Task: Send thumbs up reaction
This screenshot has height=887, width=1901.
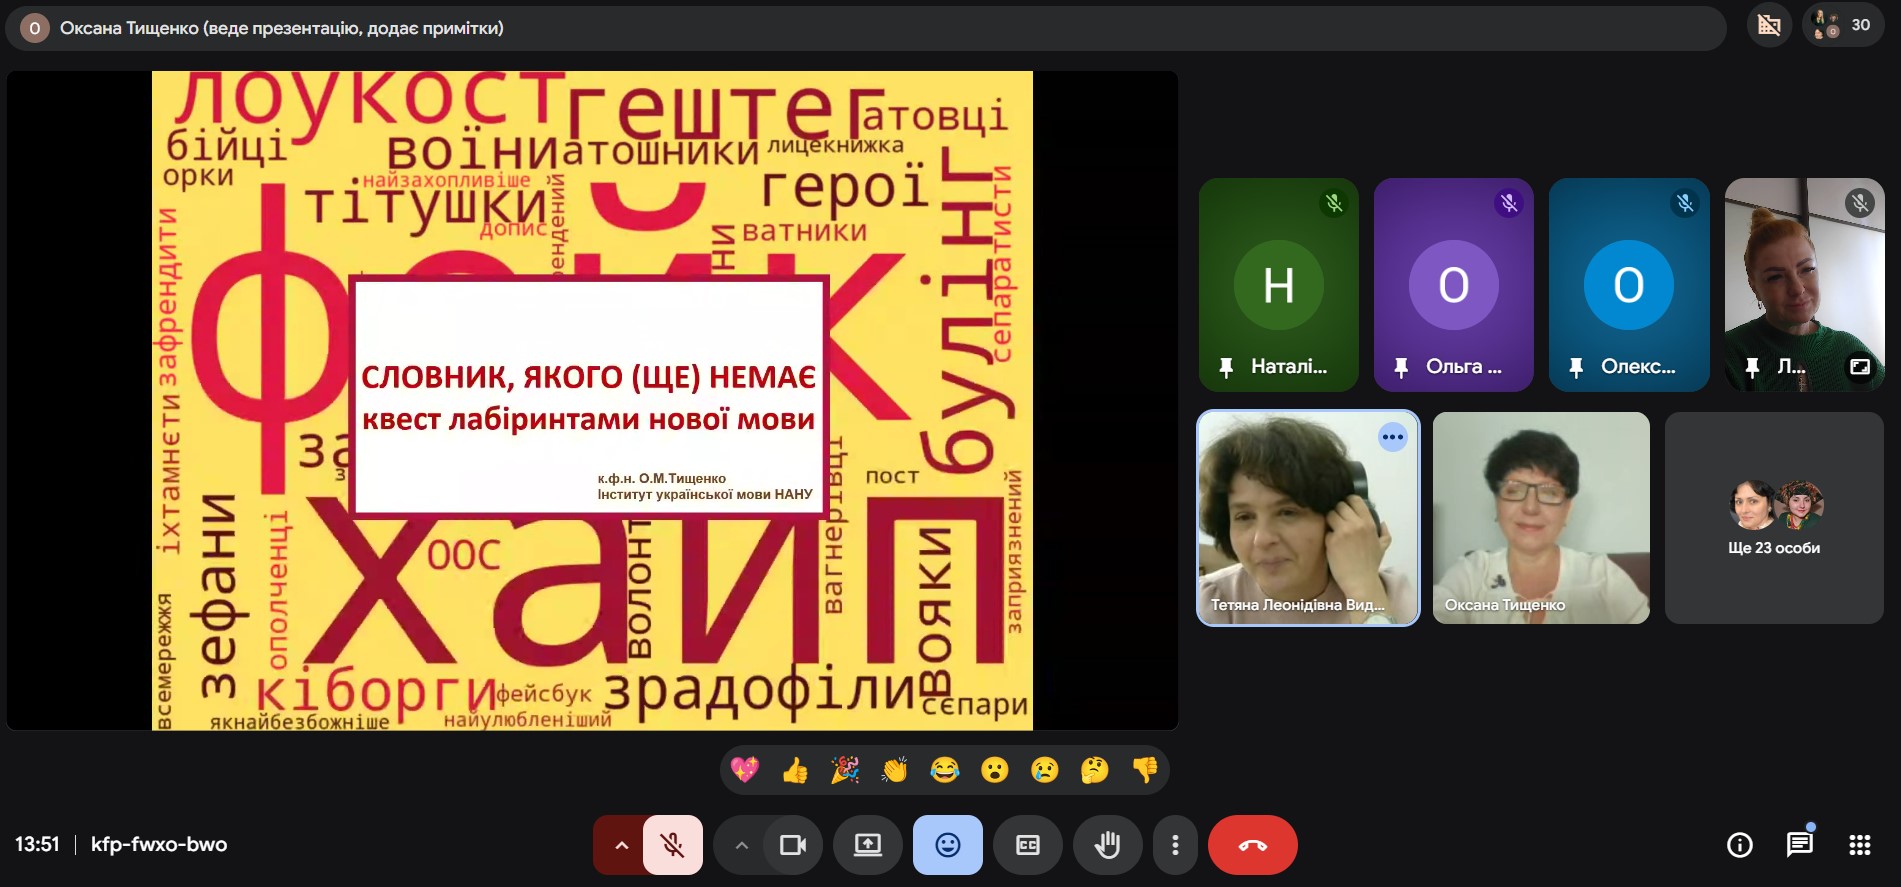Action: point(795,770)
